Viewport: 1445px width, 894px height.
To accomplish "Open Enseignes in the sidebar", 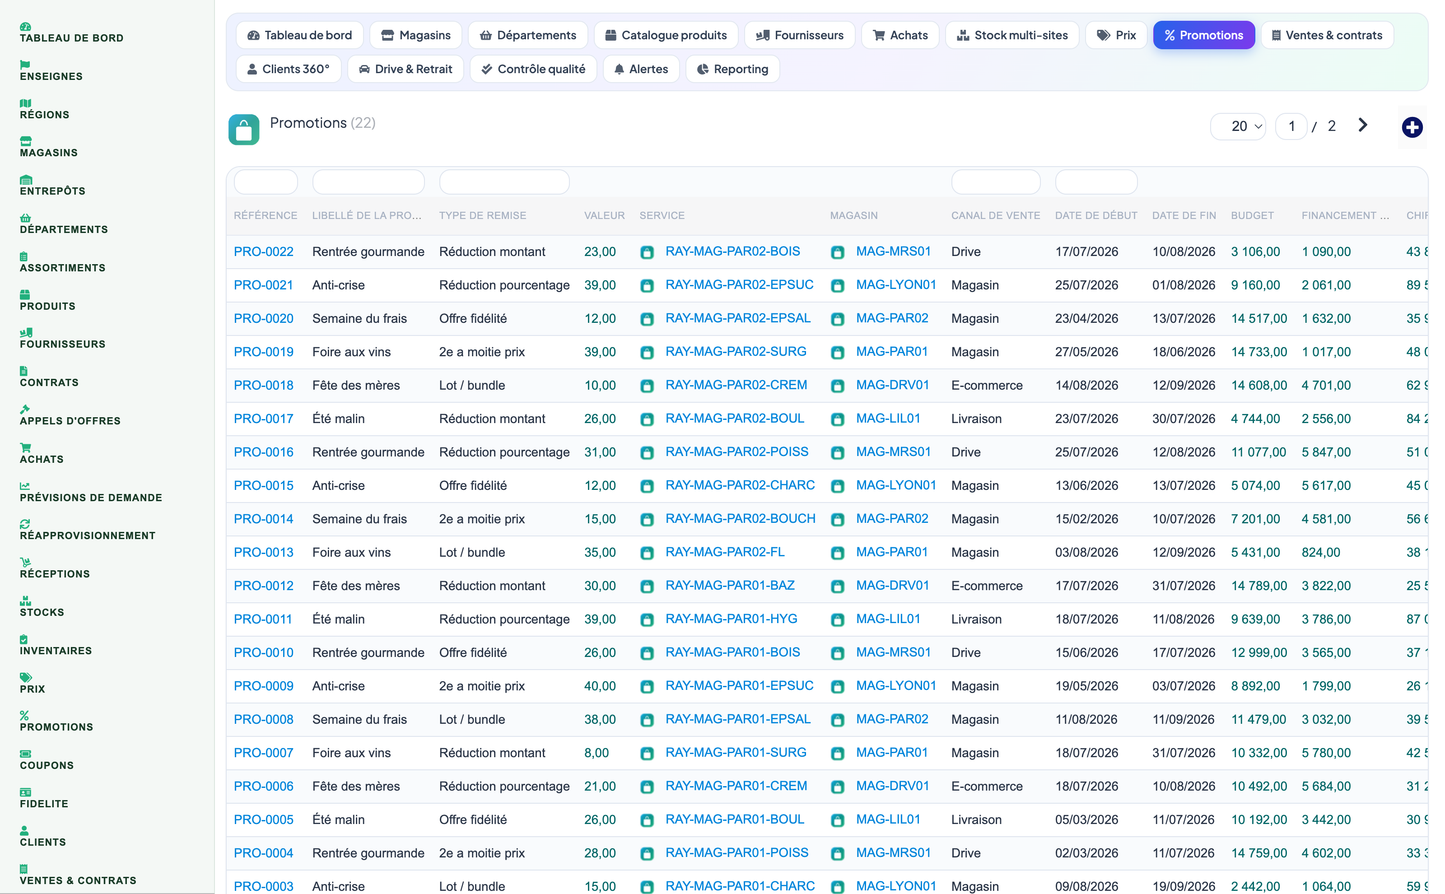I will [x=51, y=71].
